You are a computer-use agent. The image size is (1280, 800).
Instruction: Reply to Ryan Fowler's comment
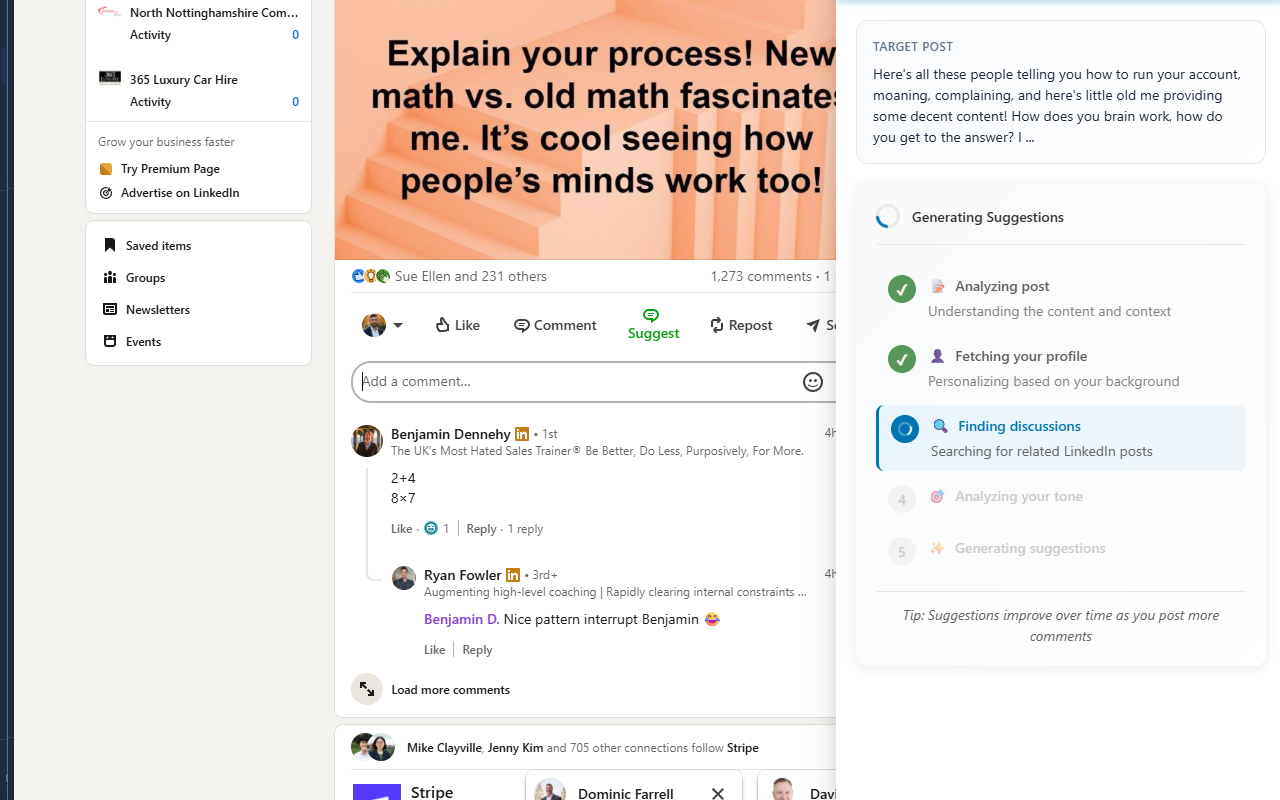[477, 649]
